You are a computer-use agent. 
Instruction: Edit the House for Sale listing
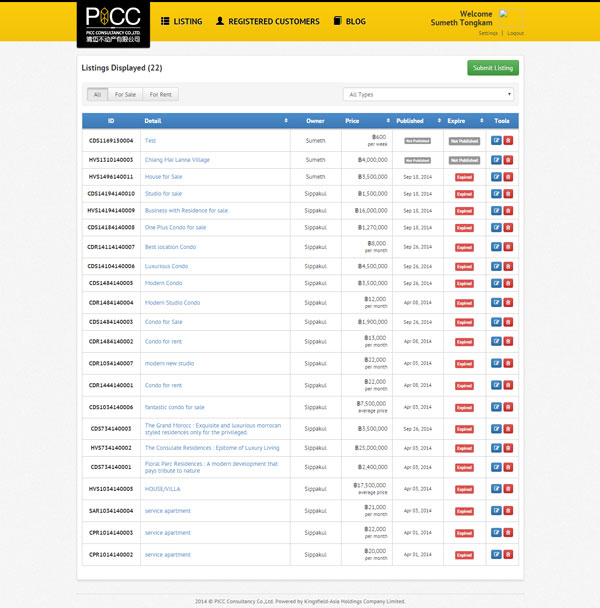pyautogui.click(x=496, y=177)
